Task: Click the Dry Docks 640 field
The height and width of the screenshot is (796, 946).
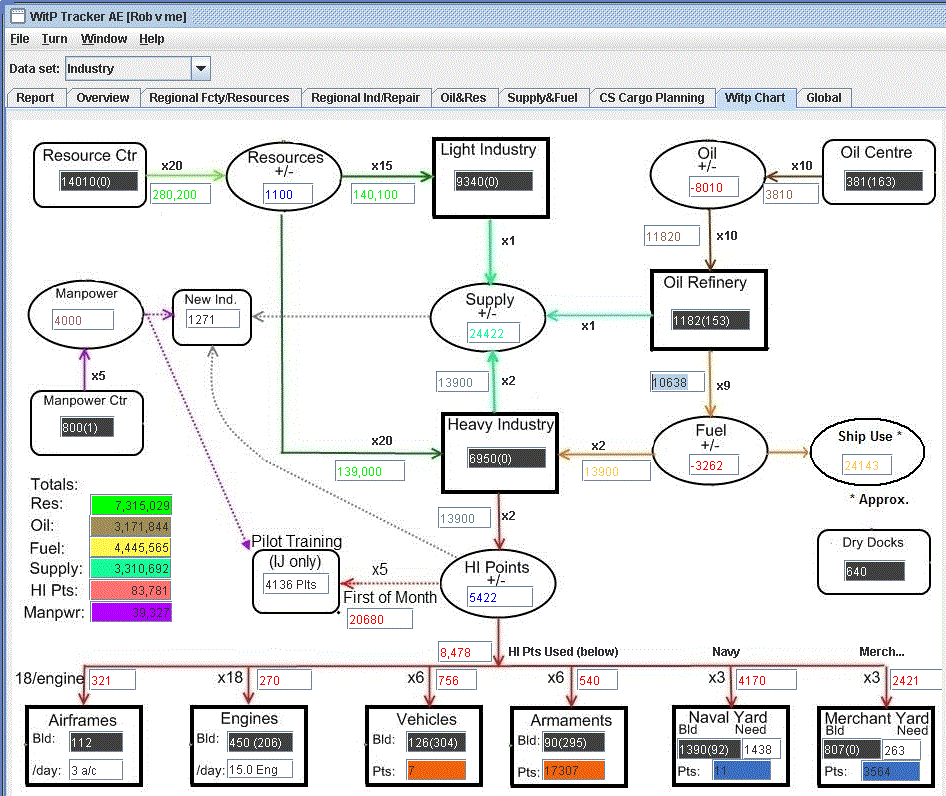Action: 874,571
